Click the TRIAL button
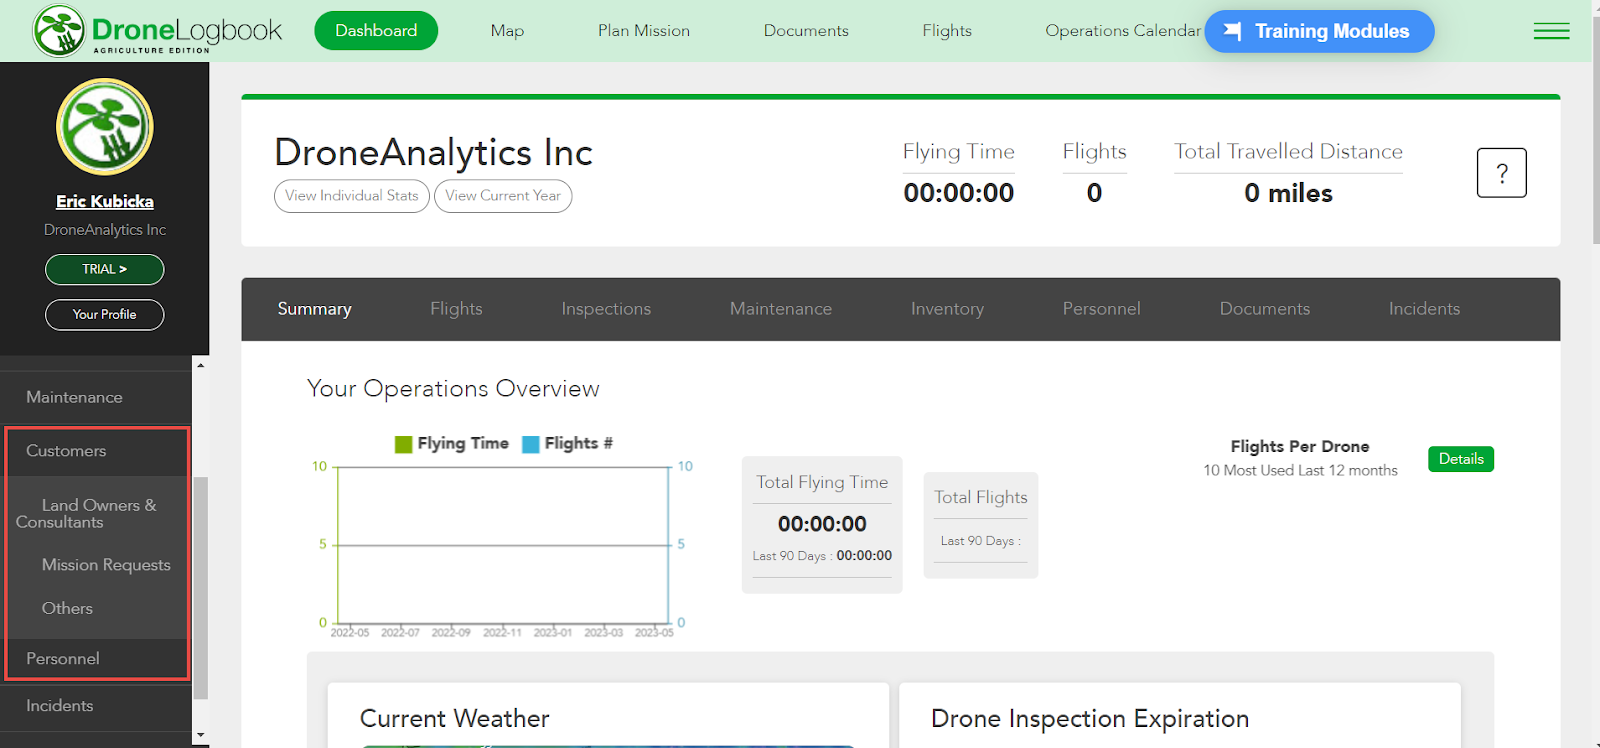The image size is (1600, 748). (105, 269)
